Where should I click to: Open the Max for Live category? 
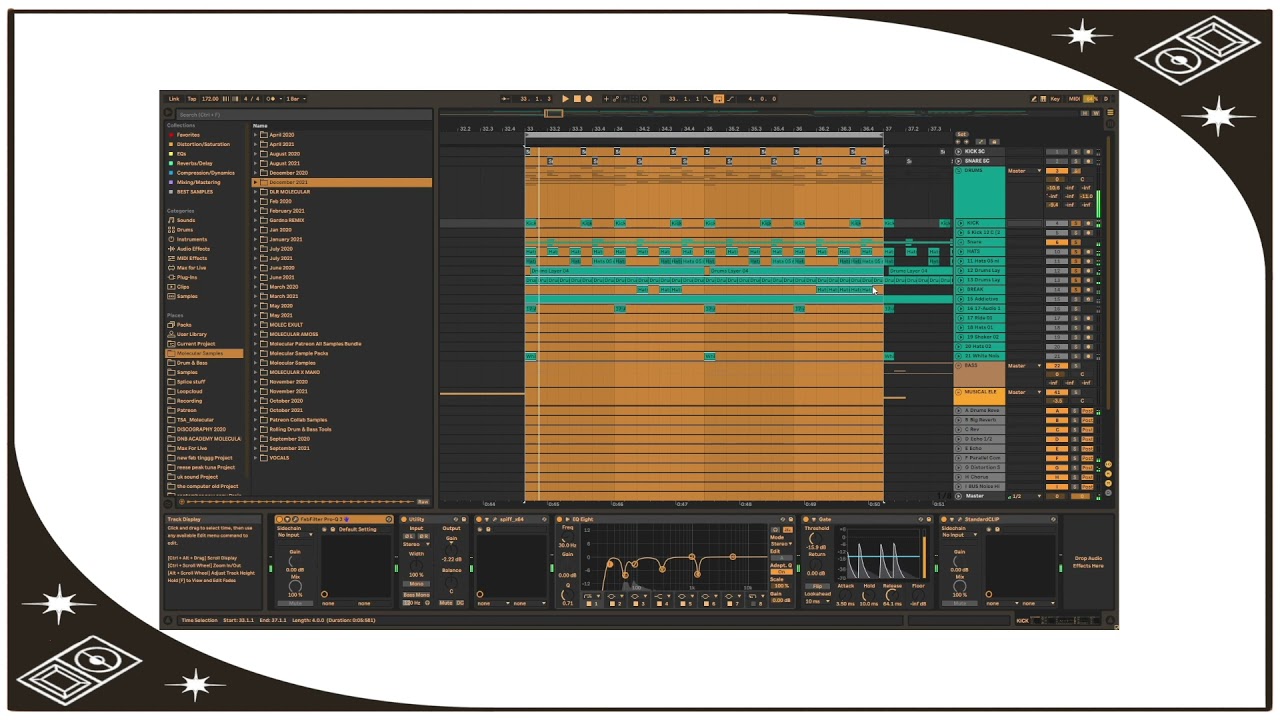[191, 268]
